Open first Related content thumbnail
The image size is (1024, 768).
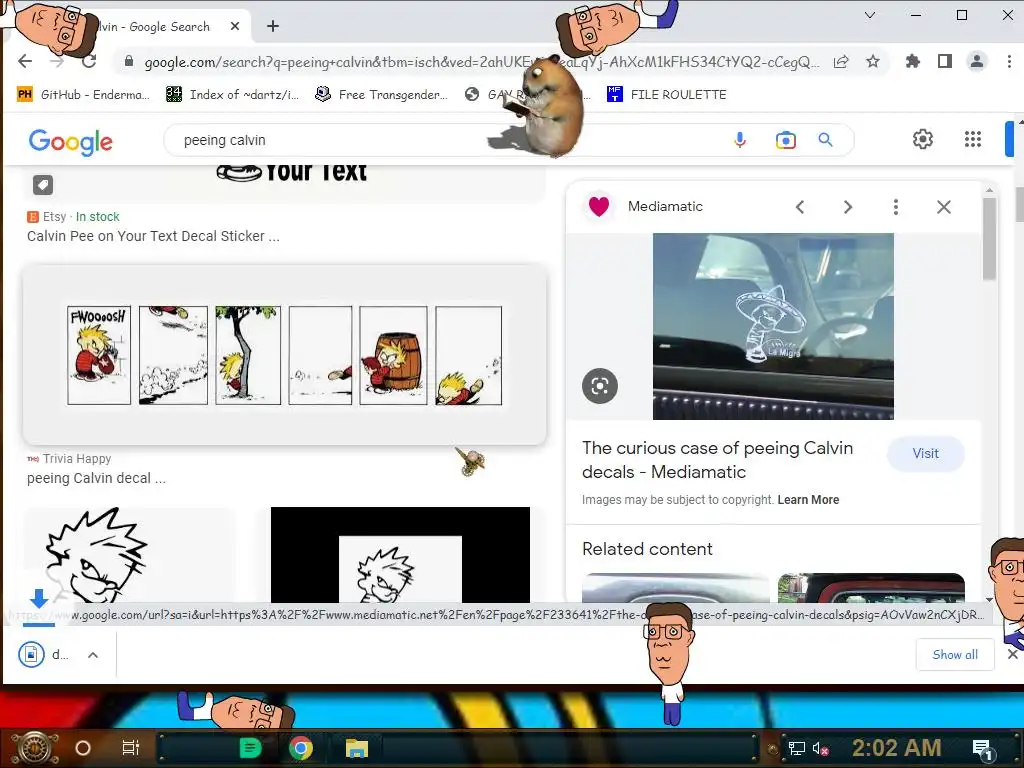676,588
